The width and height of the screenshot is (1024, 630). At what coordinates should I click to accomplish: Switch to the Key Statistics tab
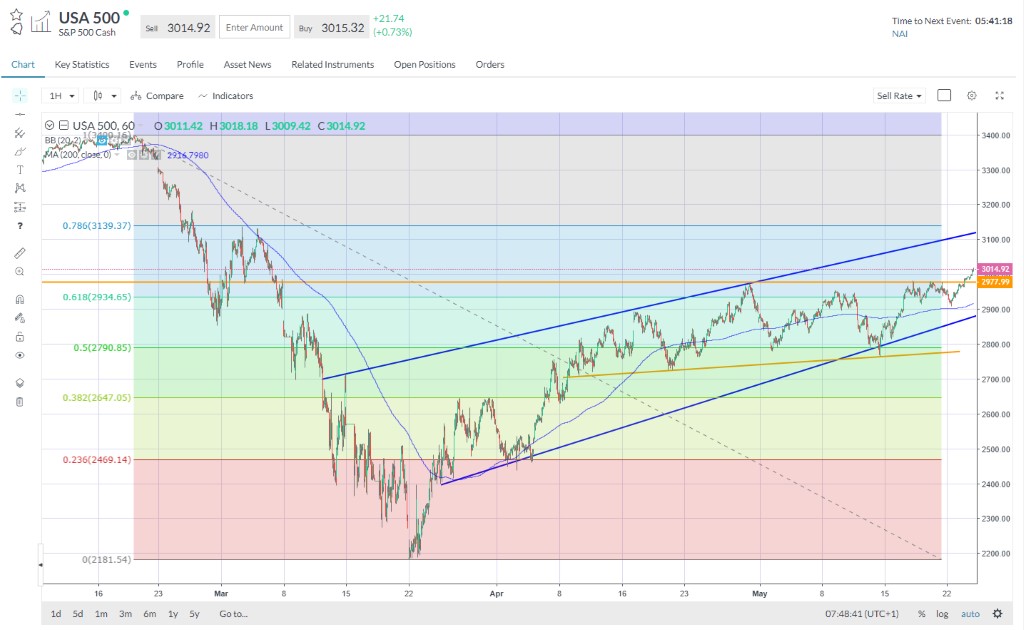point(82,65)
